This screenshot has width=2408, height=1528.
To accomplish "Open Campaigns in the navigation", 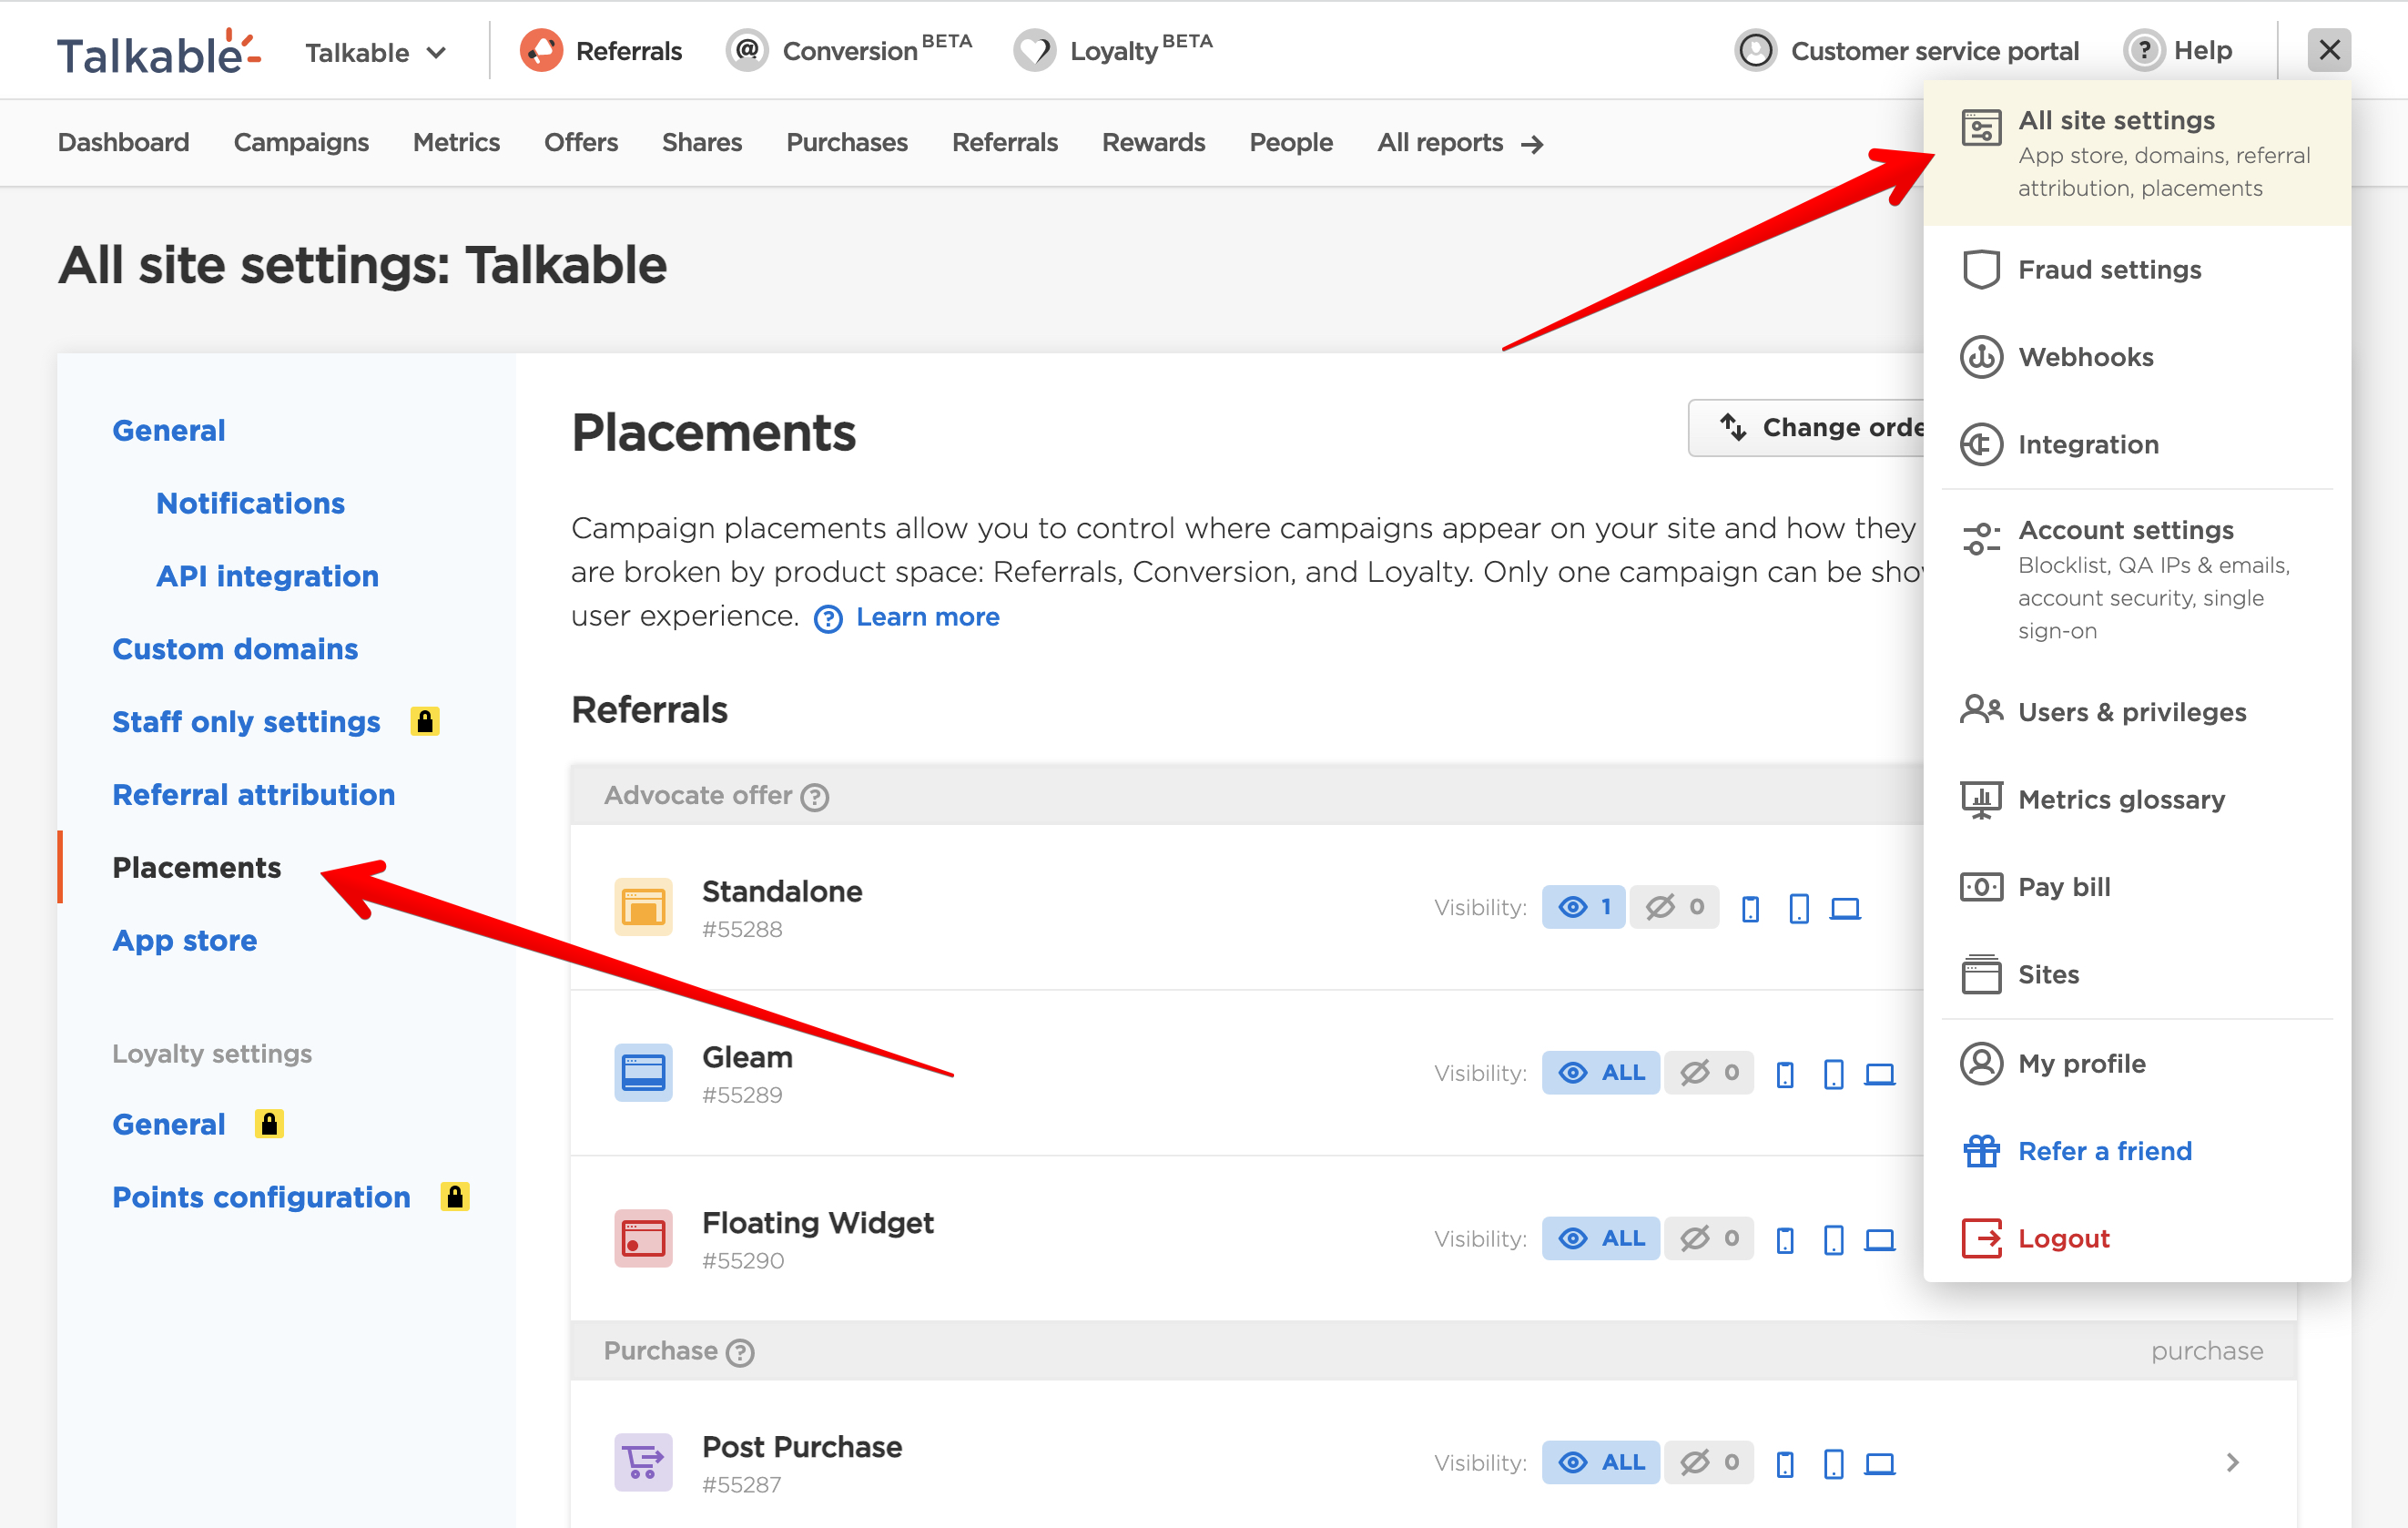I will tap(301, 142).
